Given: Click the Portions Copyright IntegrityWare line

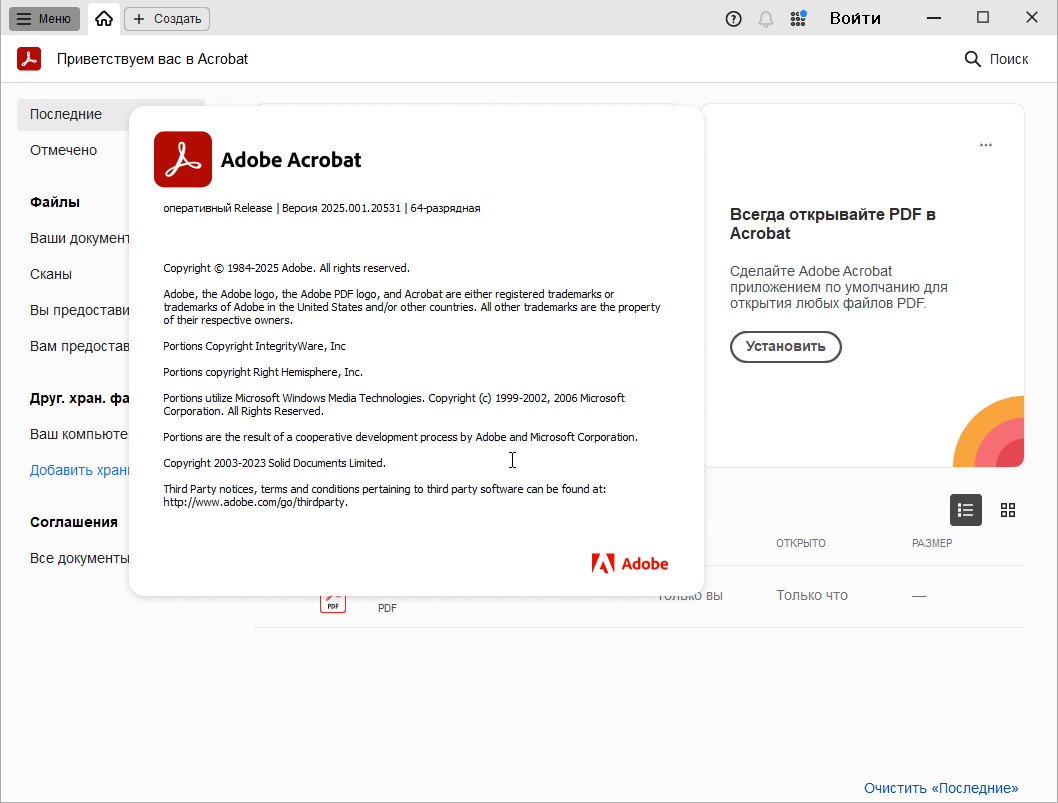Looking at the screenshot, I should pyautogui.click(x=254, y=346).
